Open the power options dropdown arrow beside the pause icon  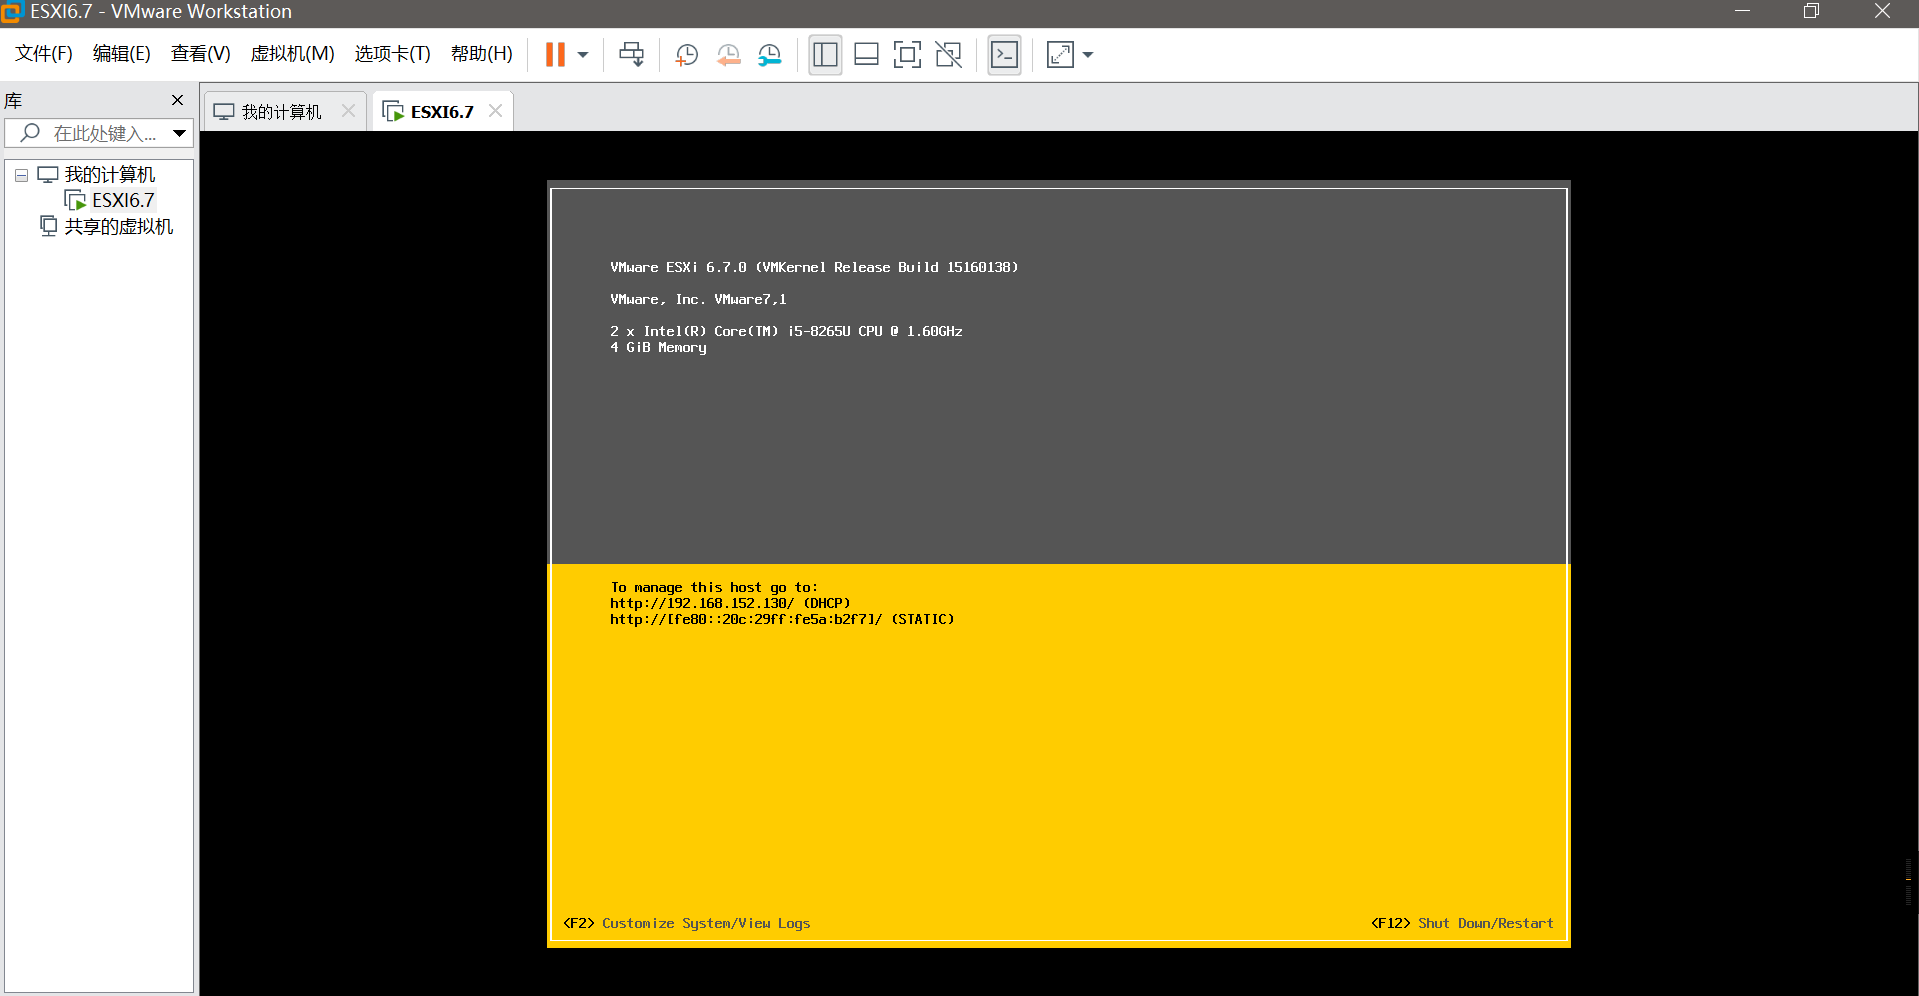click(x=583, y=55)
